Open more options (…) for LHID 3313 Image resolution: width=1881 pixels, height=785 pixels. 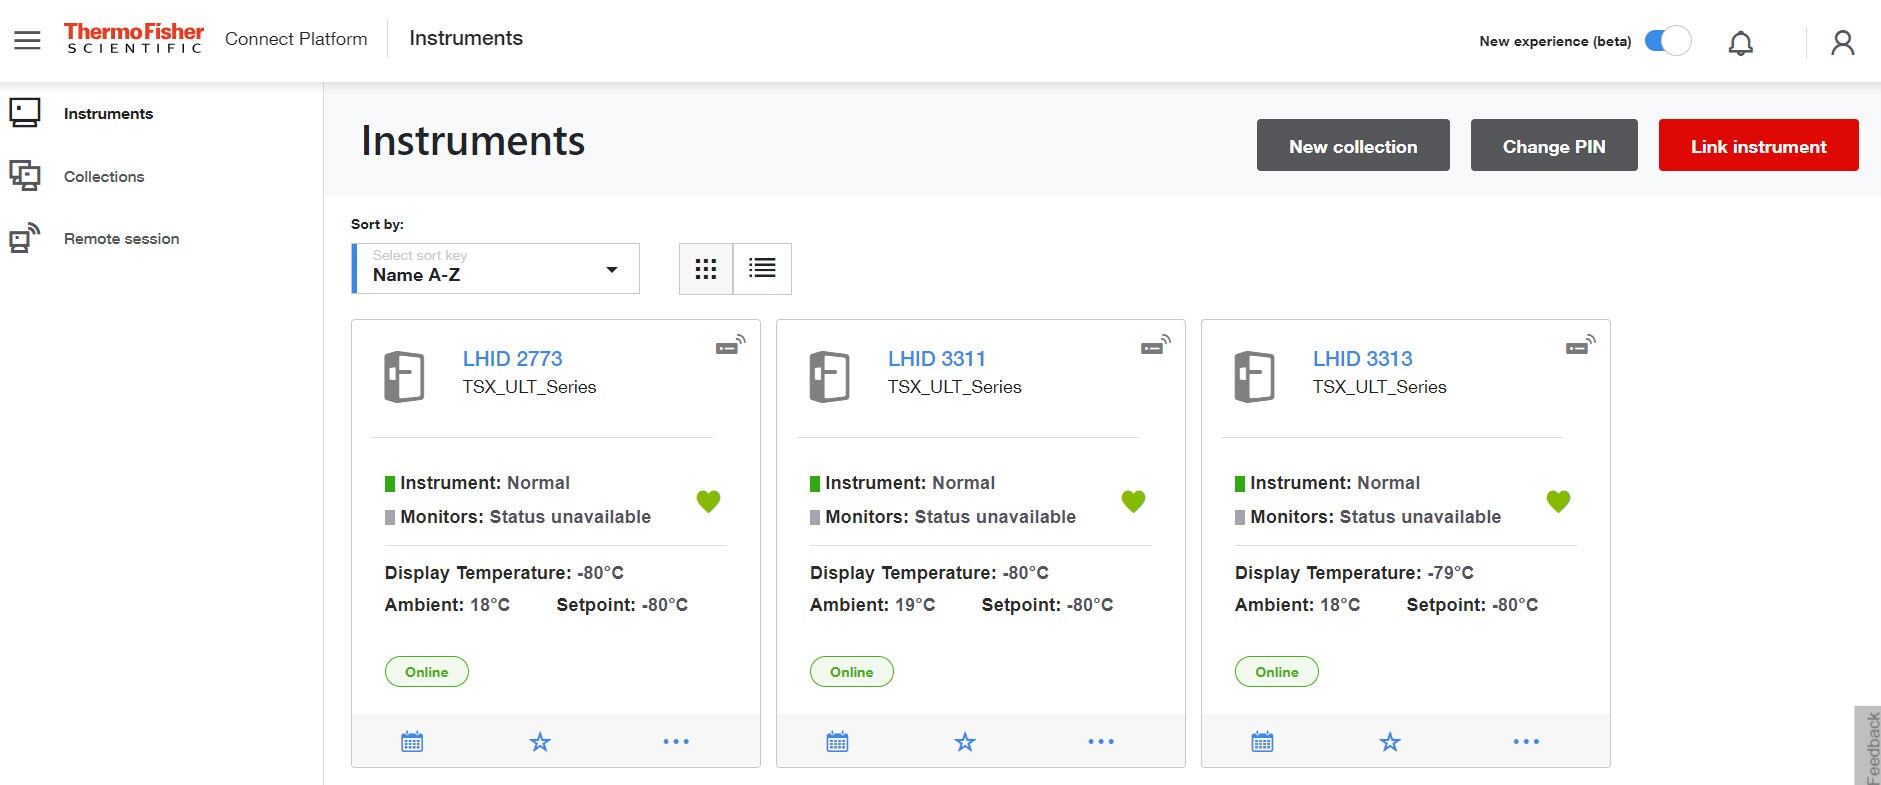click(1526, 742)
